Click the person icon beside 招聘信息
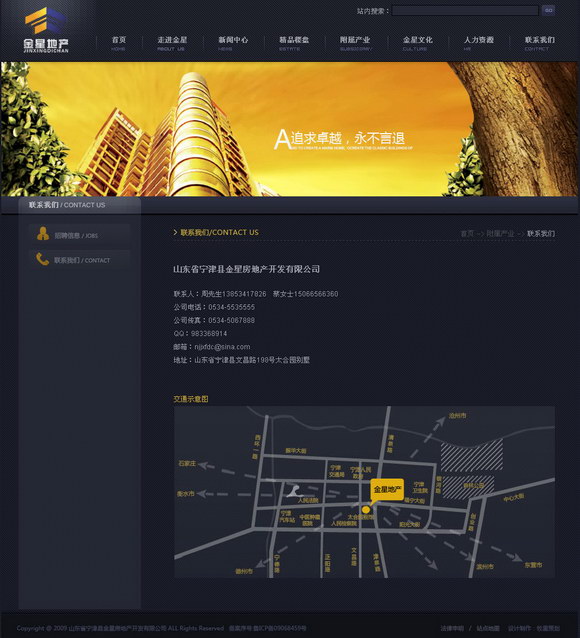Viewport: 580px width, 638px height. [x=43, y=234]
